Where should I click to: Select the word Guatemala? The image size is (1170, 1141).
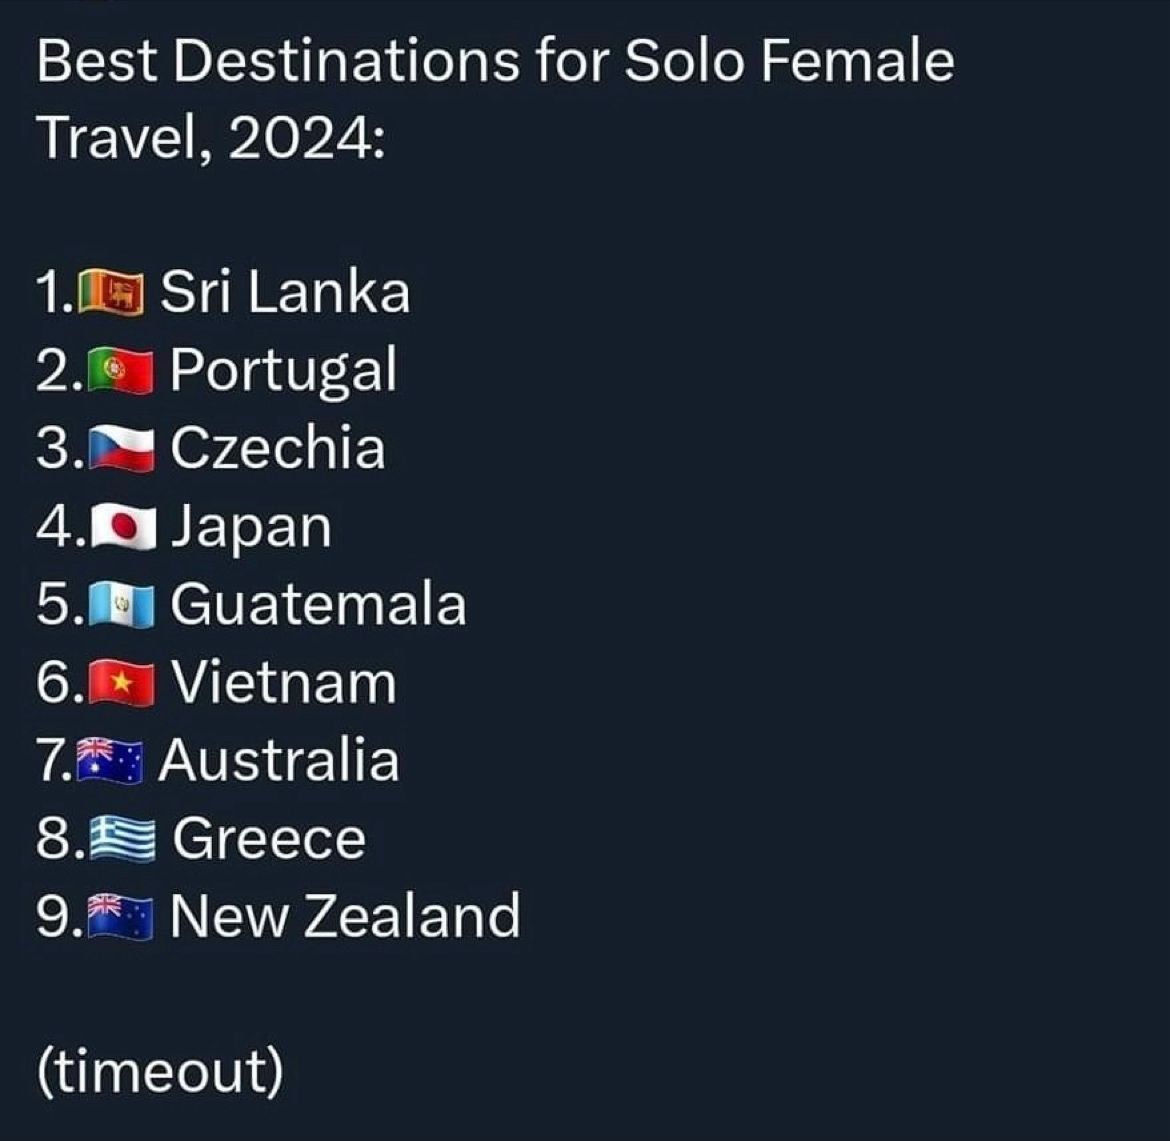[319, 604]
